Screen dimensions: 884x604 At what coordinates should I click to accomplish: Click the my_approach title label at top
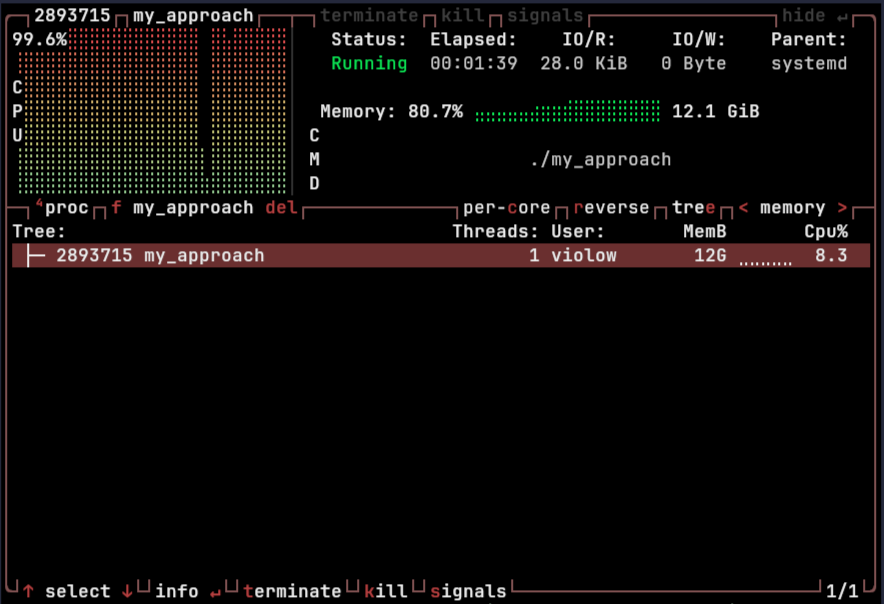pos(193,16)
